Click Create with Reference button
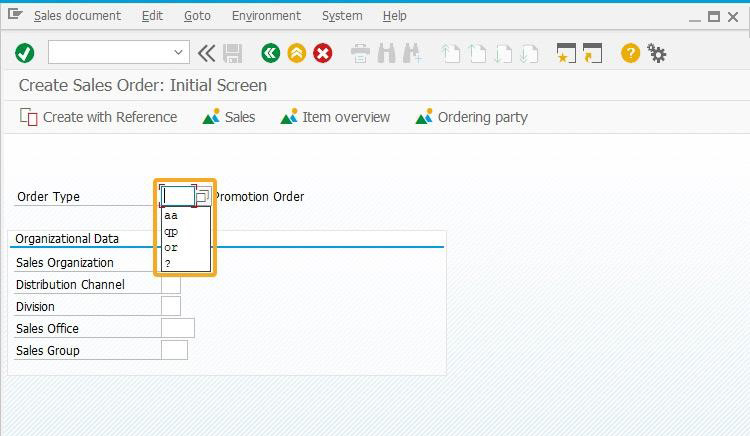750x436 pixels. (99, 117)
